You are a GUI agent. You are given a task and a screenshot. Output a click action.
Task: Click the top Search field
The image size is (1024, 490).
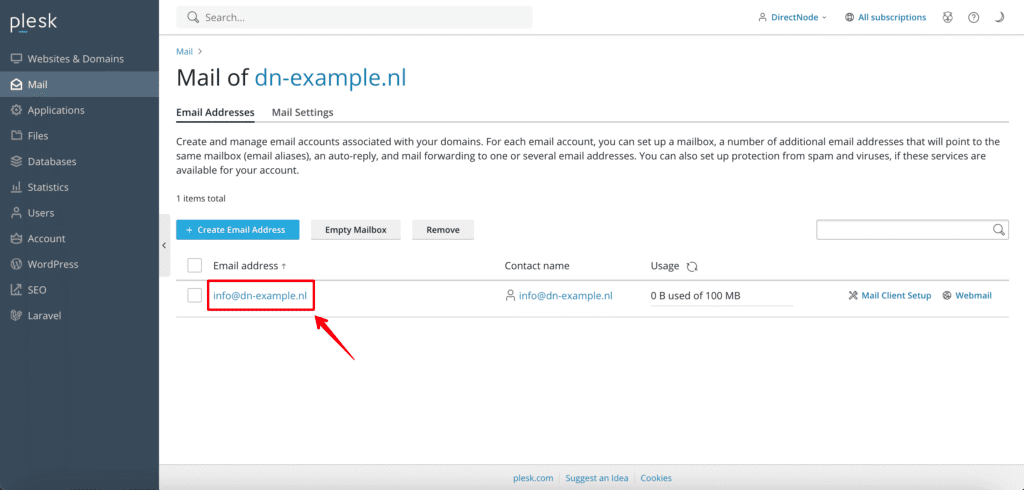(355, 18)
